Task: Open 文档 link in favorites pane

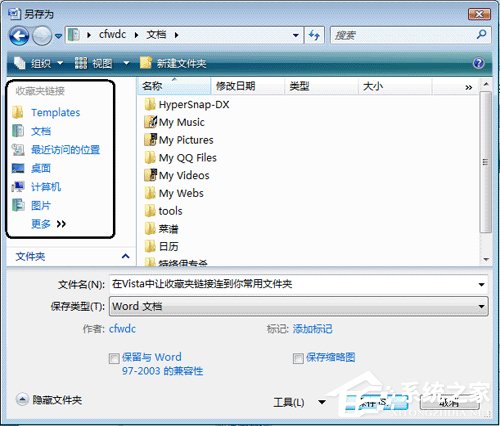Action: tap(41, 131)
